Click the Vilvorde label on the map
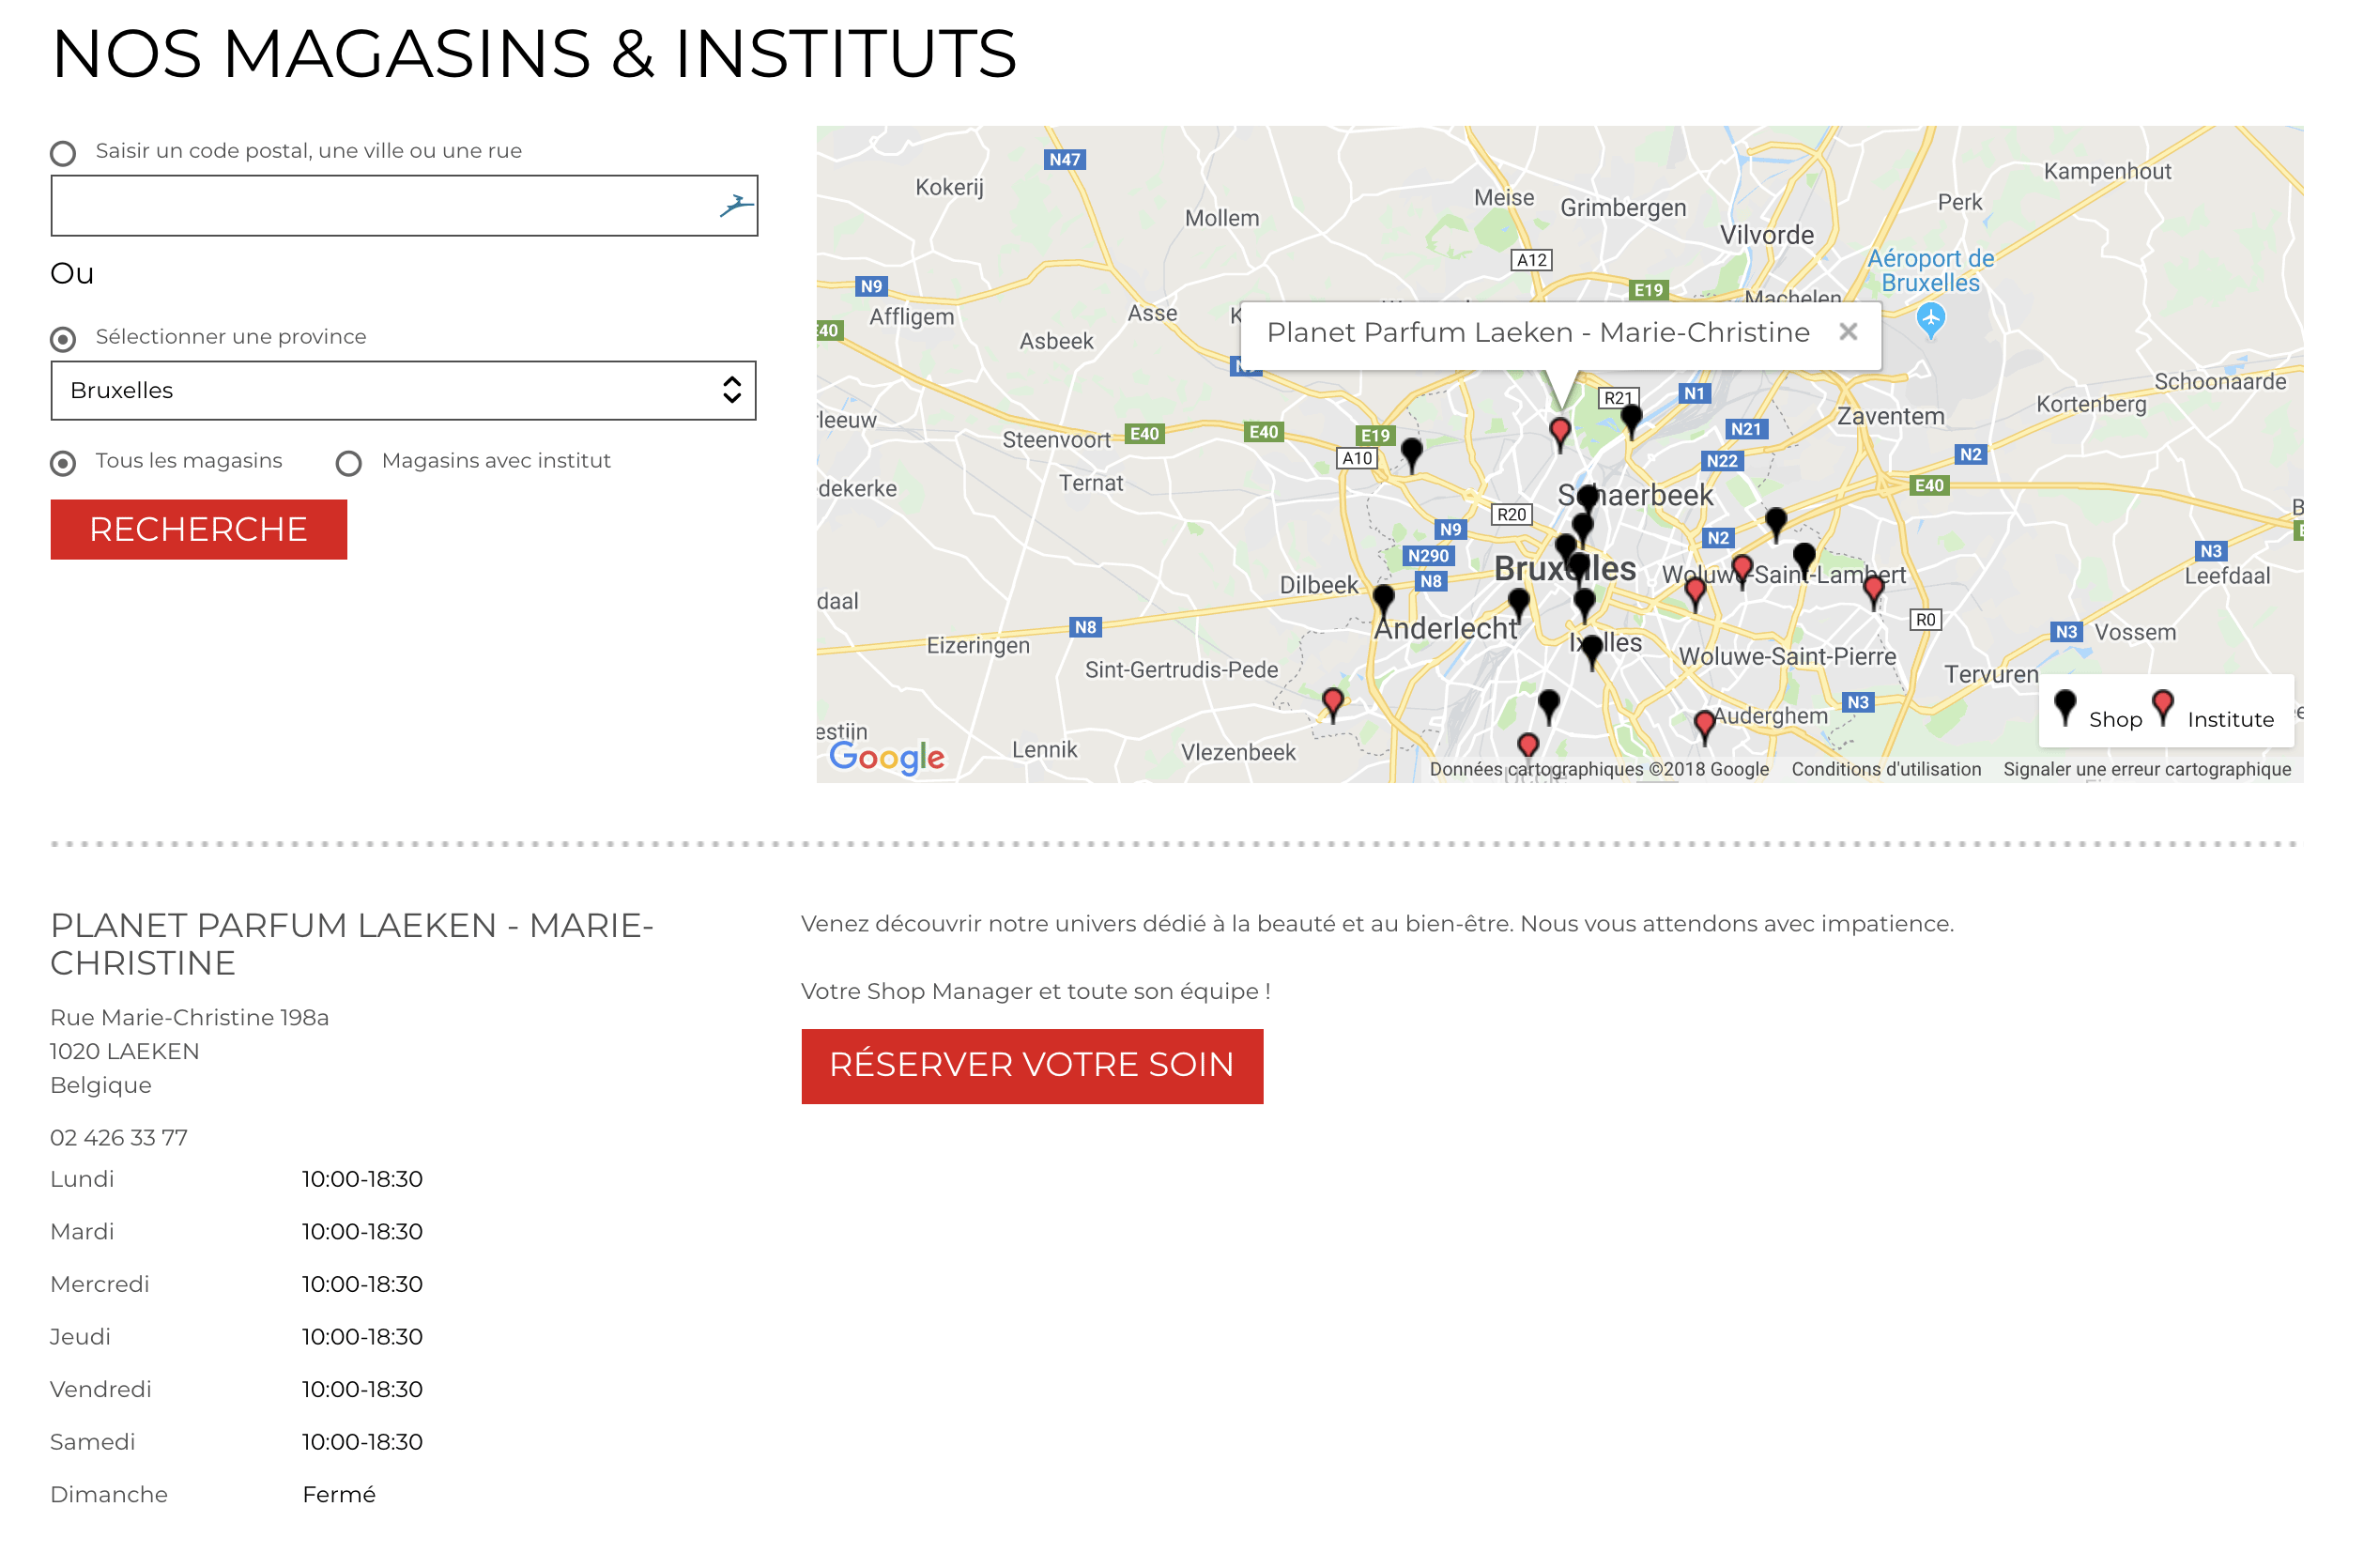The height and width of the screenshot is (1568, 2379). coord(1767,236)
